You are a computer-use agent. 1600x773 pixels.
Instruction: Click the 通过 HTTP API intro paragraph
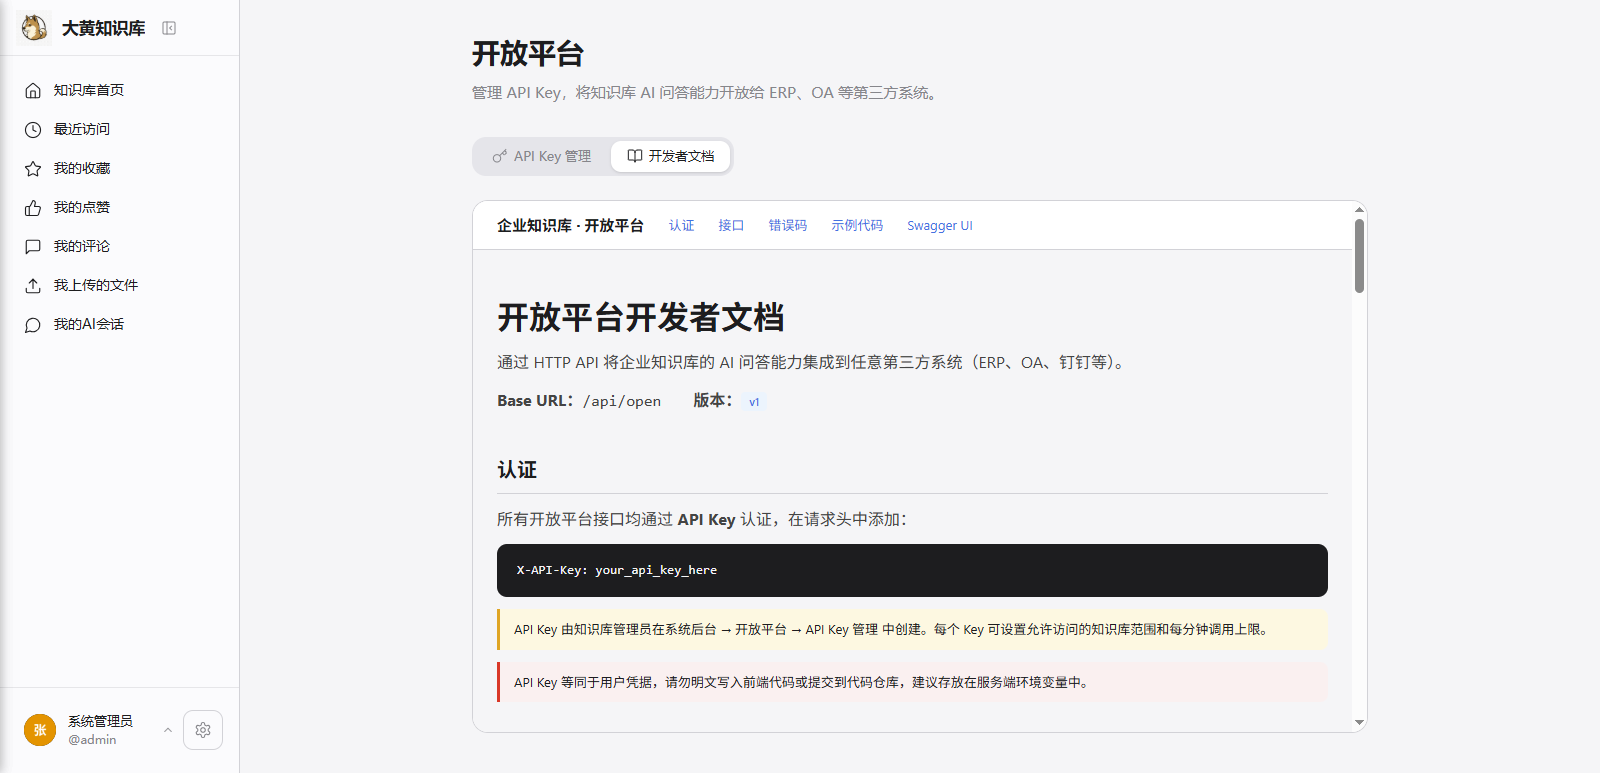pos(813,362)
